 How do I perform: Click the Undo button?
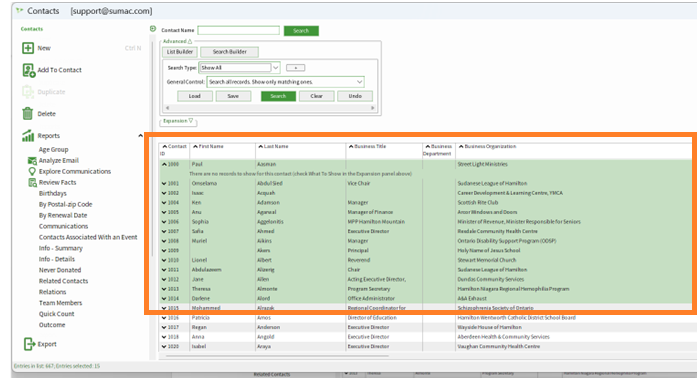pos(355,96)
